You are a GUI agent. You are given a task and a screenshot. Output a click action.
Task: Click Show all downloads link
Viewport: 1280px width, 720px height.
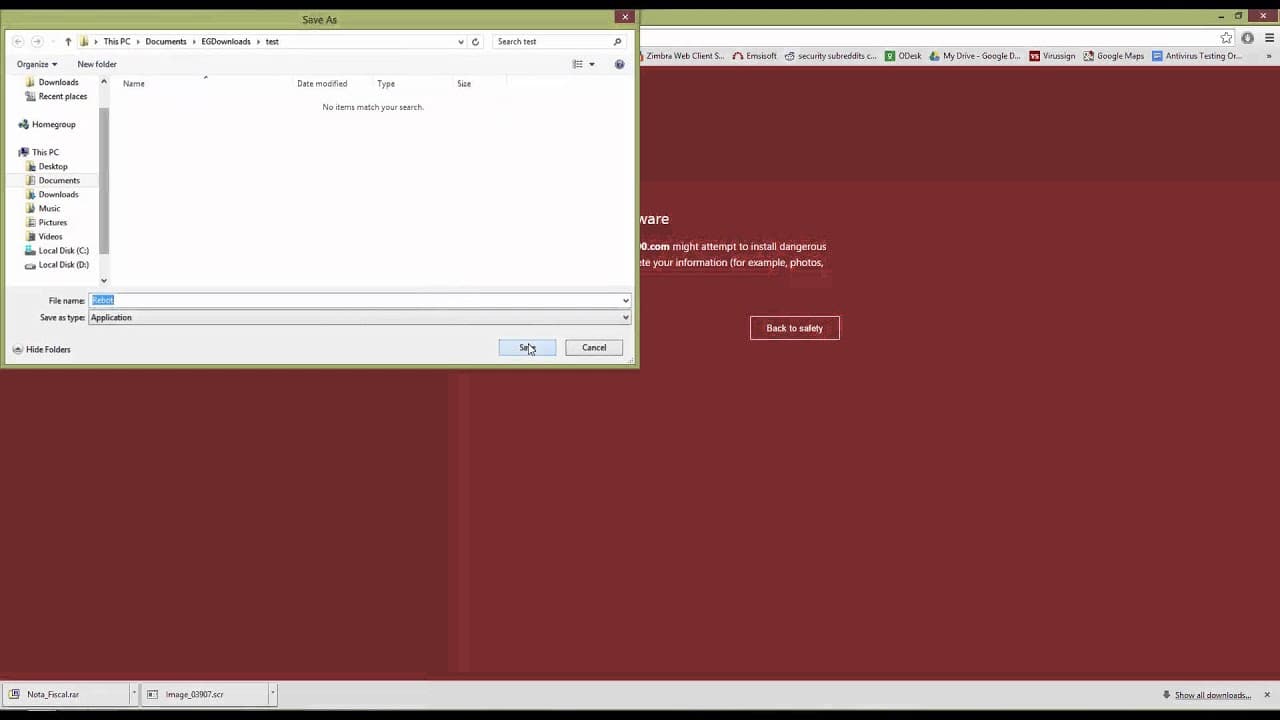click(x=1212, y=695)
